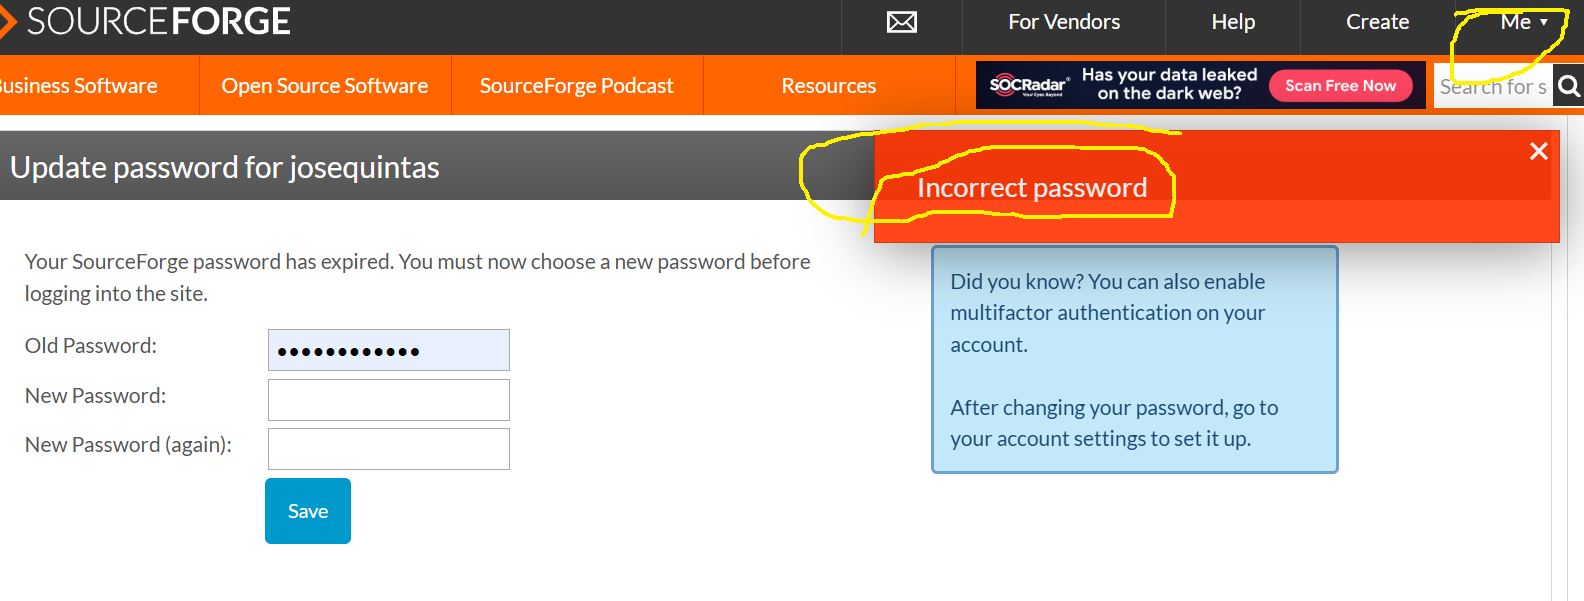This screenshot has height=601, width=1584.
Task: Click the SOCRadar ad logo
Action: 1029,86
